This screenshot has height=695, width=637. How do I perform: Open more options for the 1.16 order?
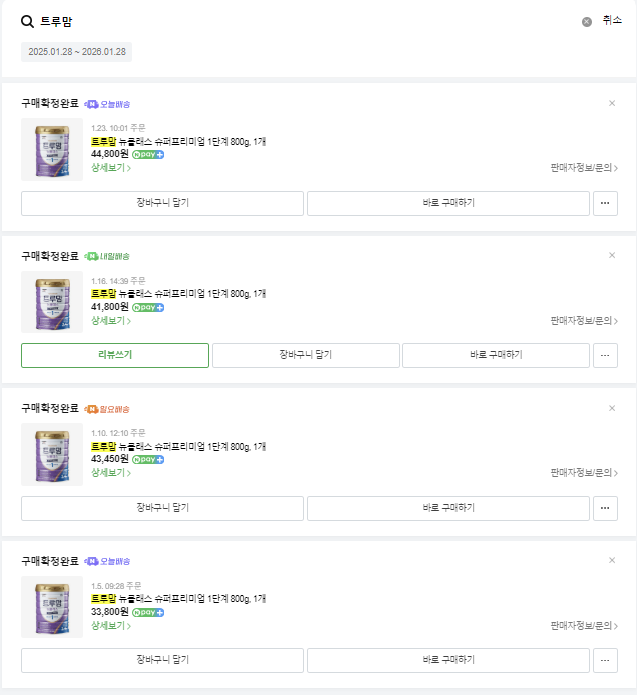605,355
